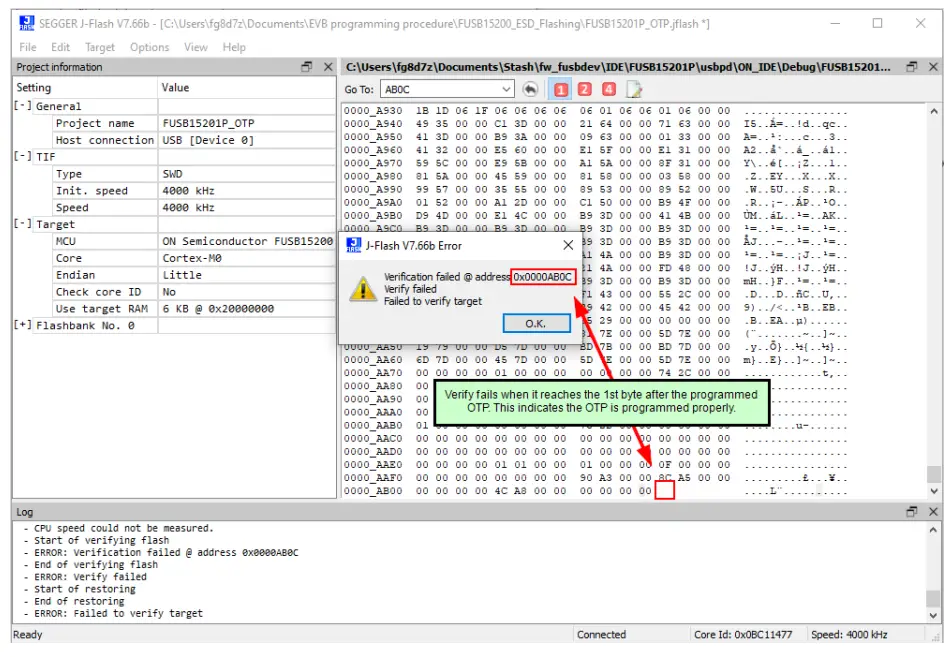Click log line 'ERROR: Verify failed'
This screenshot has height=657, width=951.
90,576
